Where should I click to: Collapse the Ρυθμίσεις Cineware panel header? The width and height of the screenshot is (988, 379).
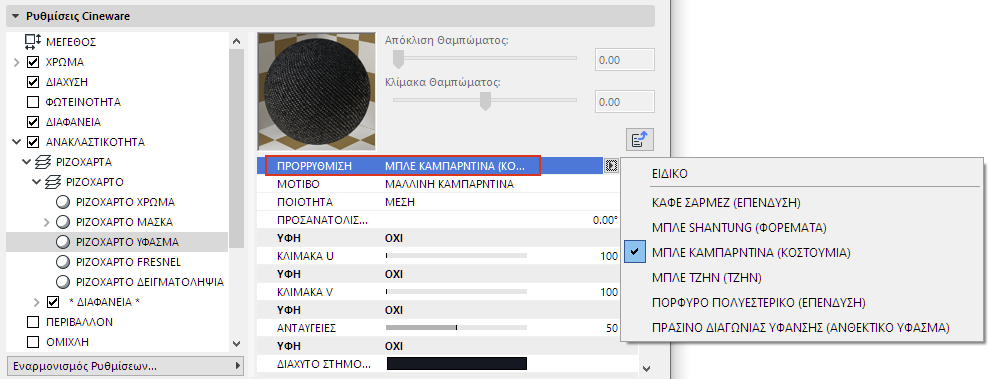[x=330, y=16]
